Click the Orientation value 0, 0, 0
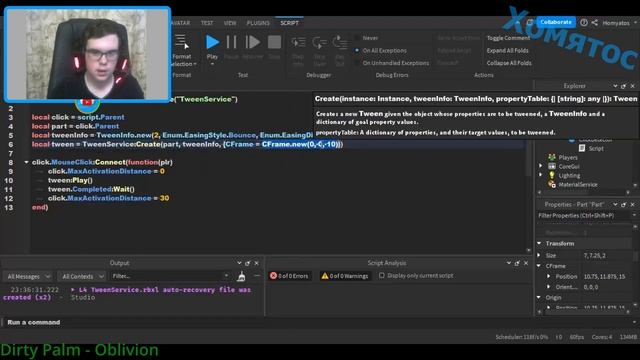Screen dimensions: 640x360 591,287
